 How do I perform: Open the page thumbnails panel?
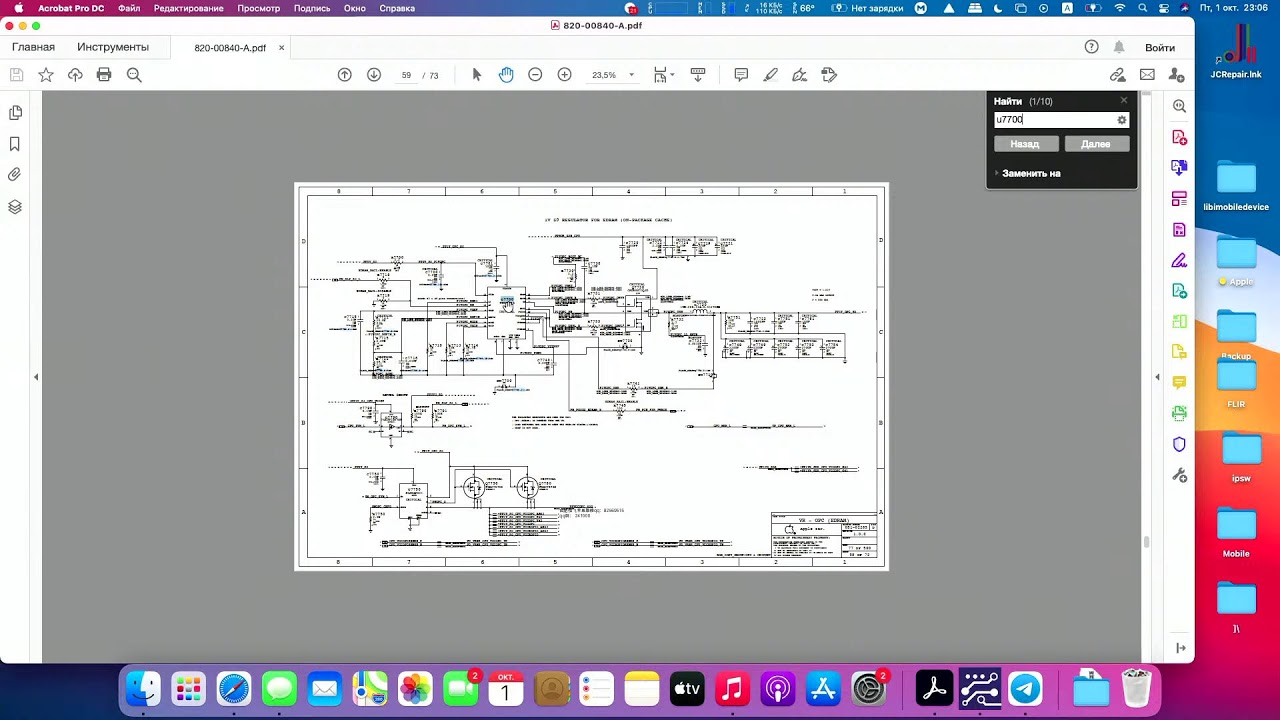(15, 114)
